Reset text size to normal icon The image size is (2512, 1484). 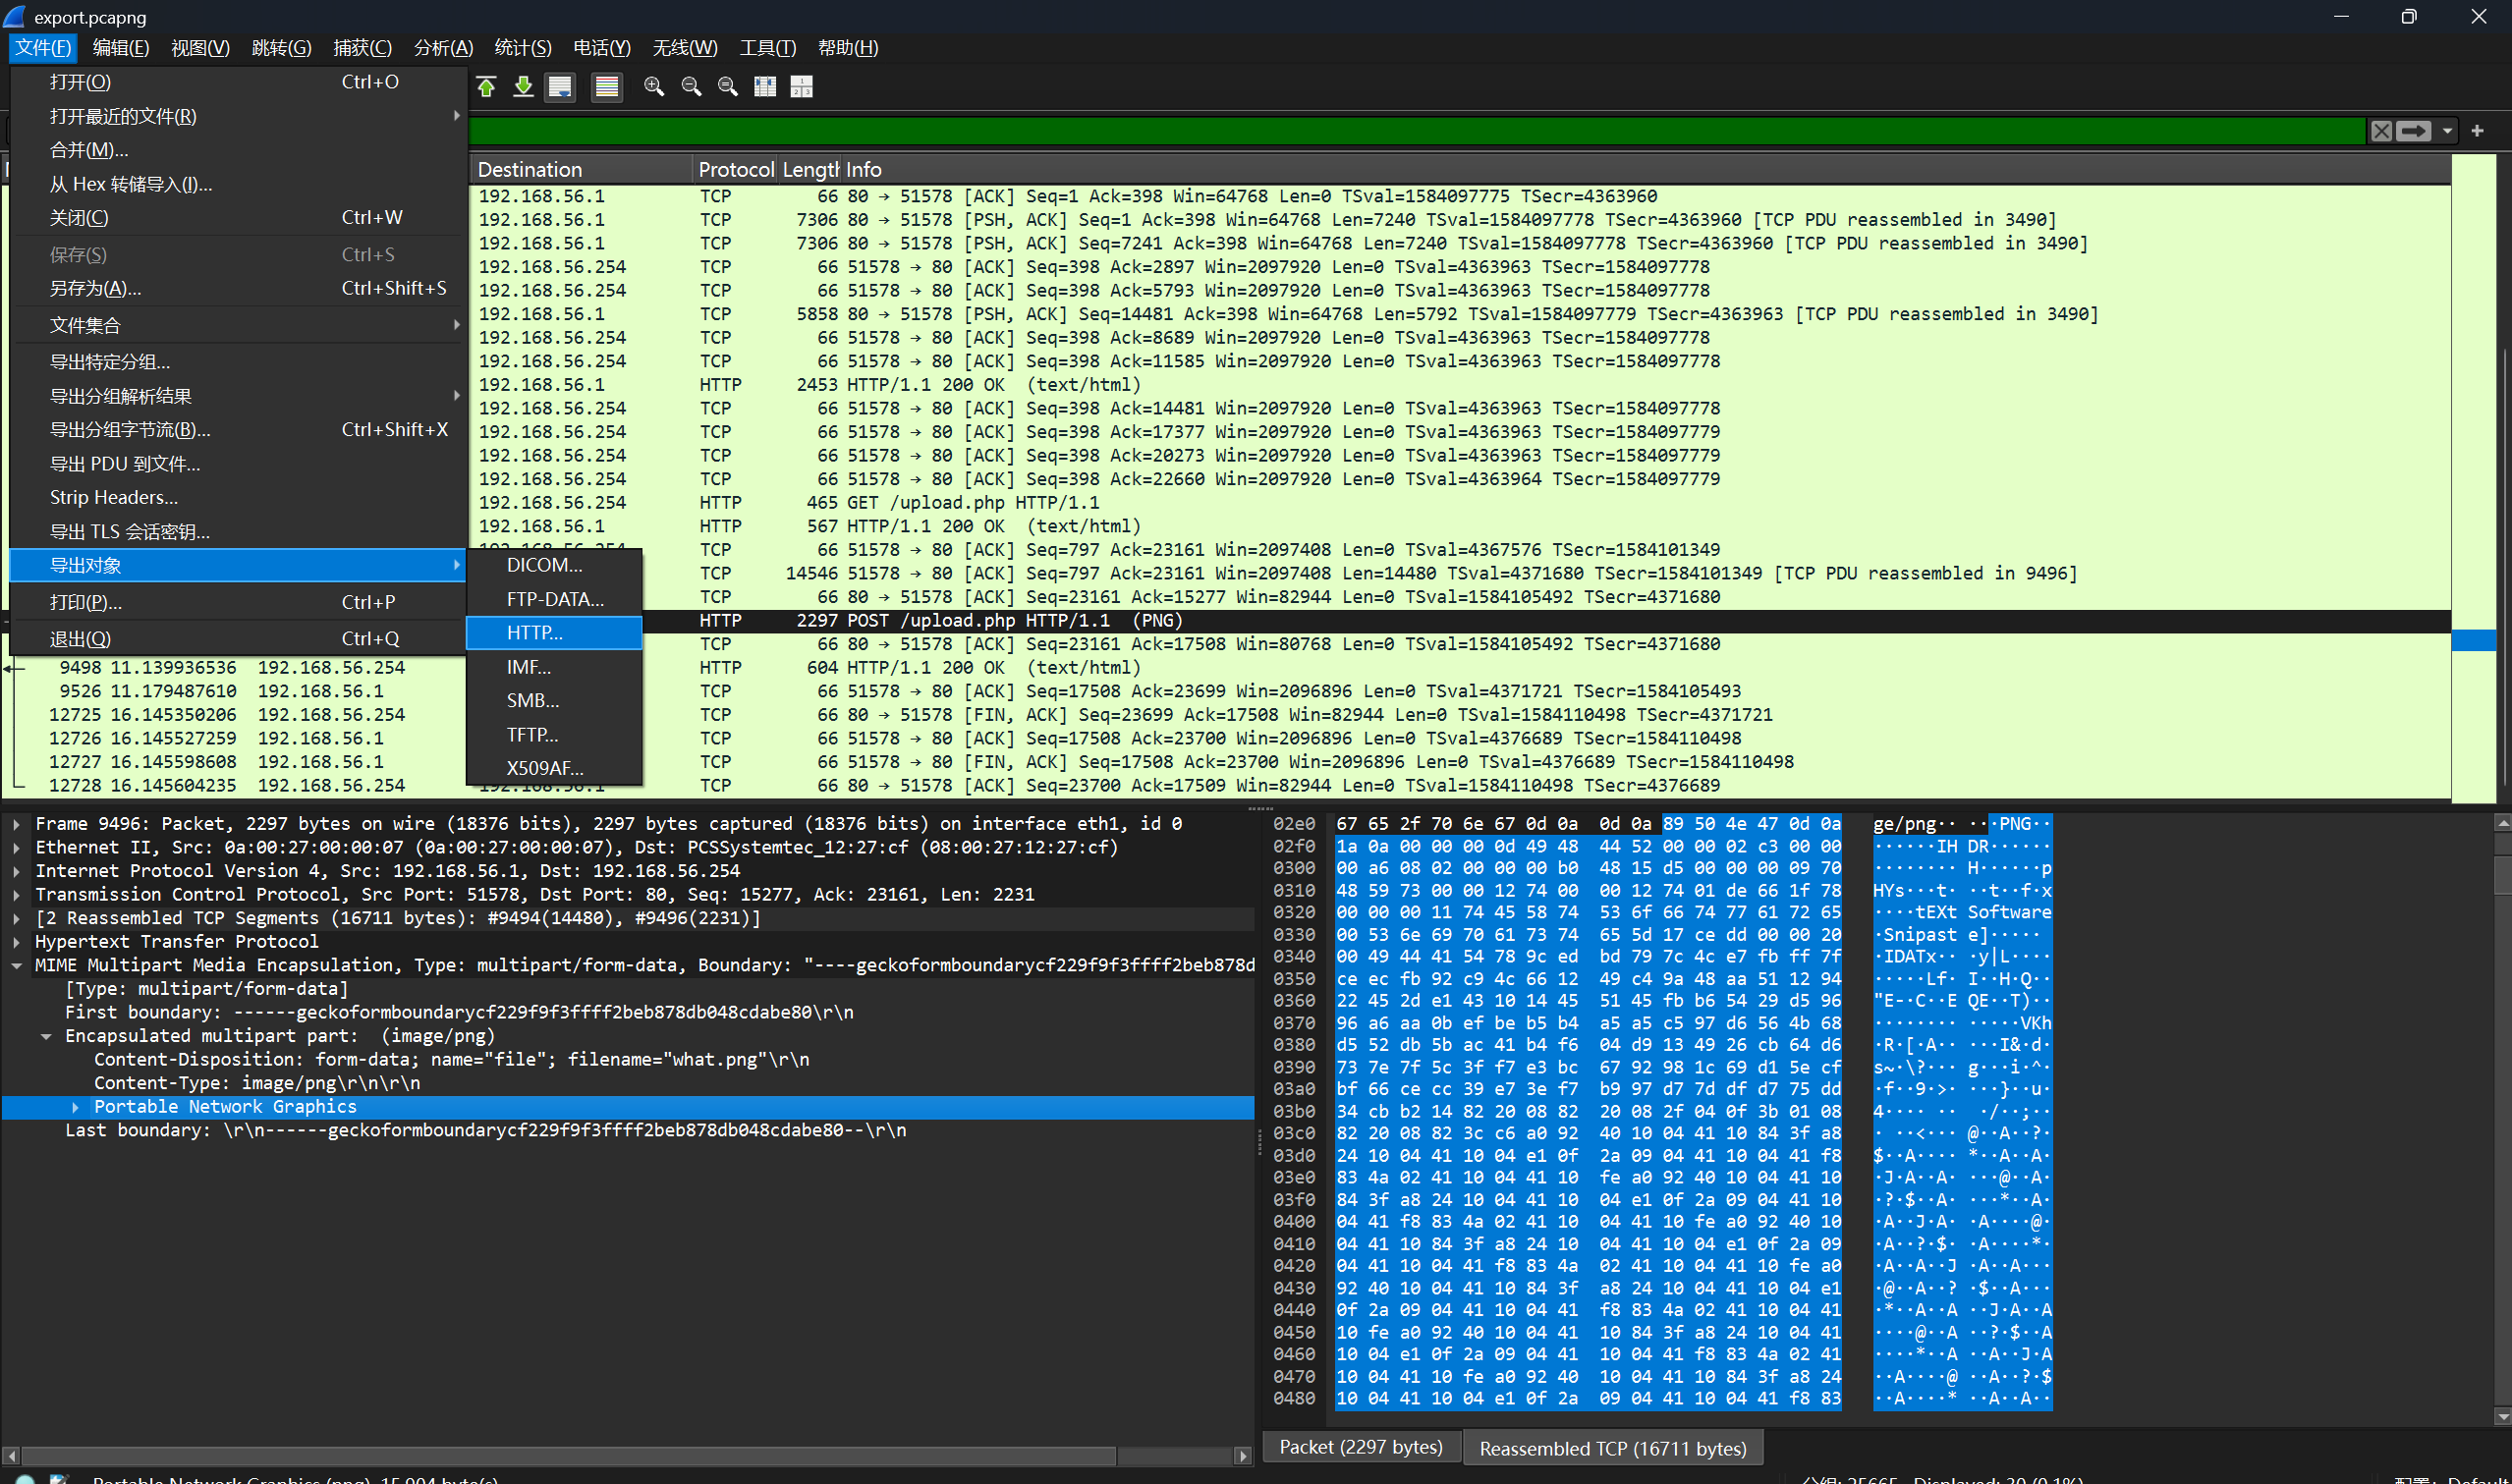click(x=728, y=87)
